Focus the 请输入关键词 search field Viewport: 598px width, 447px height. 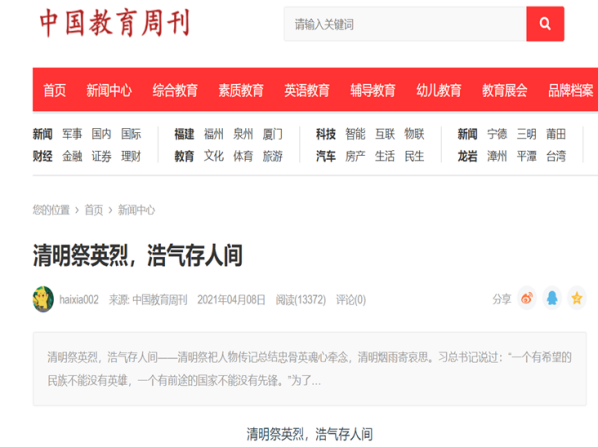[x=405, y=24]
